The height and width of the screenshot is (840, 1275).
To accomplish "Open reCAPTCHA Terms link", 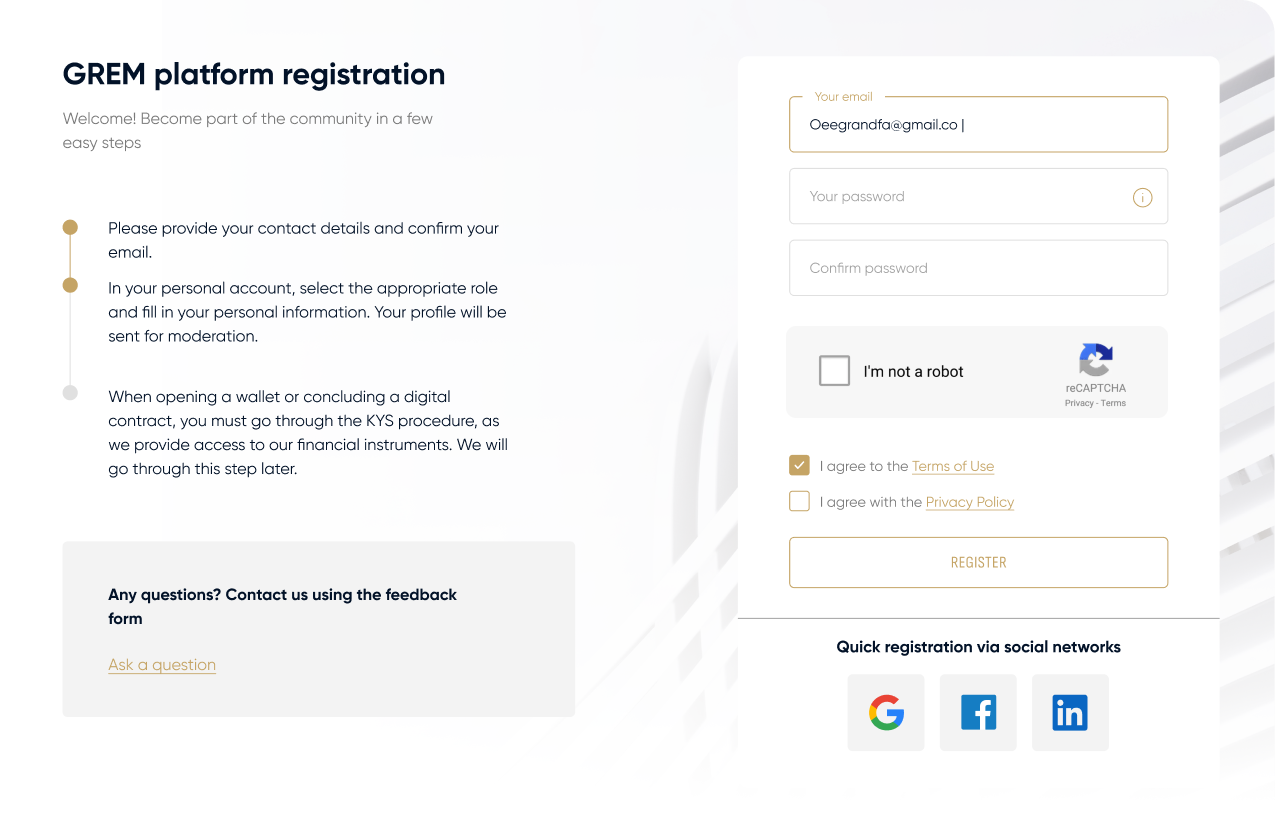I will click(x=1113, y=403).
